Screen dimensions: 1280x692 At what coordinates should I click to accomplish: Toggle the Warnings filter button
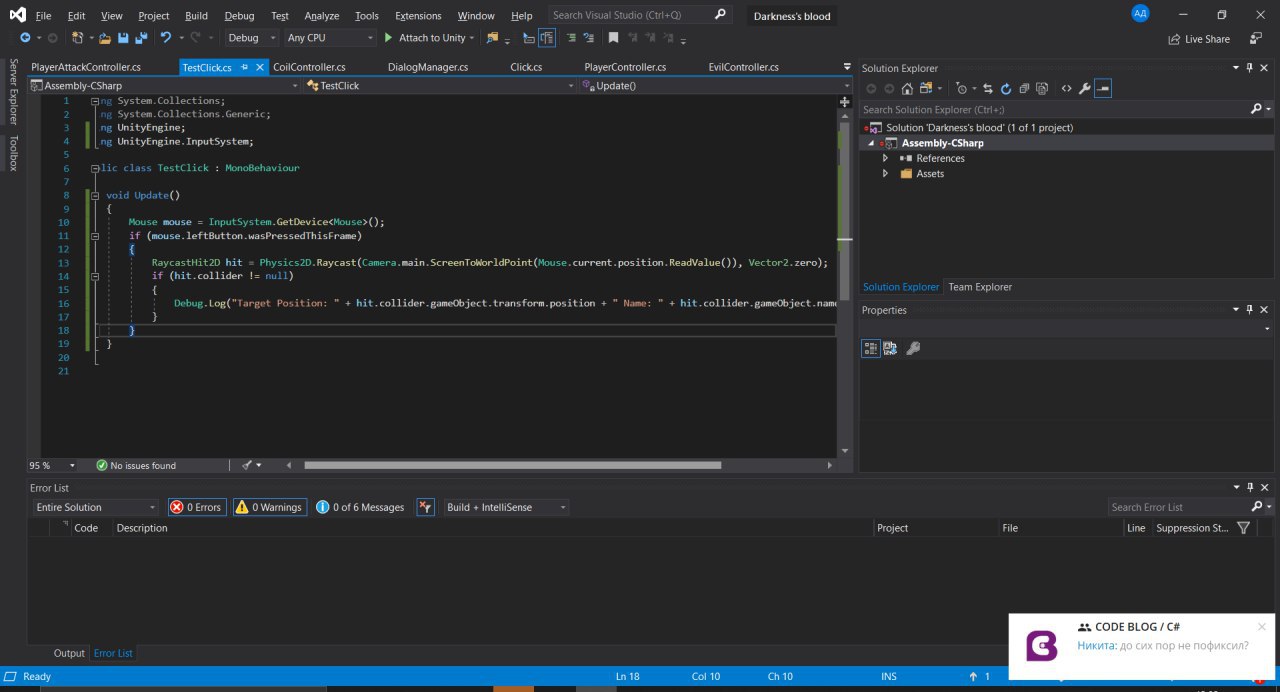(x=270, y=507)
